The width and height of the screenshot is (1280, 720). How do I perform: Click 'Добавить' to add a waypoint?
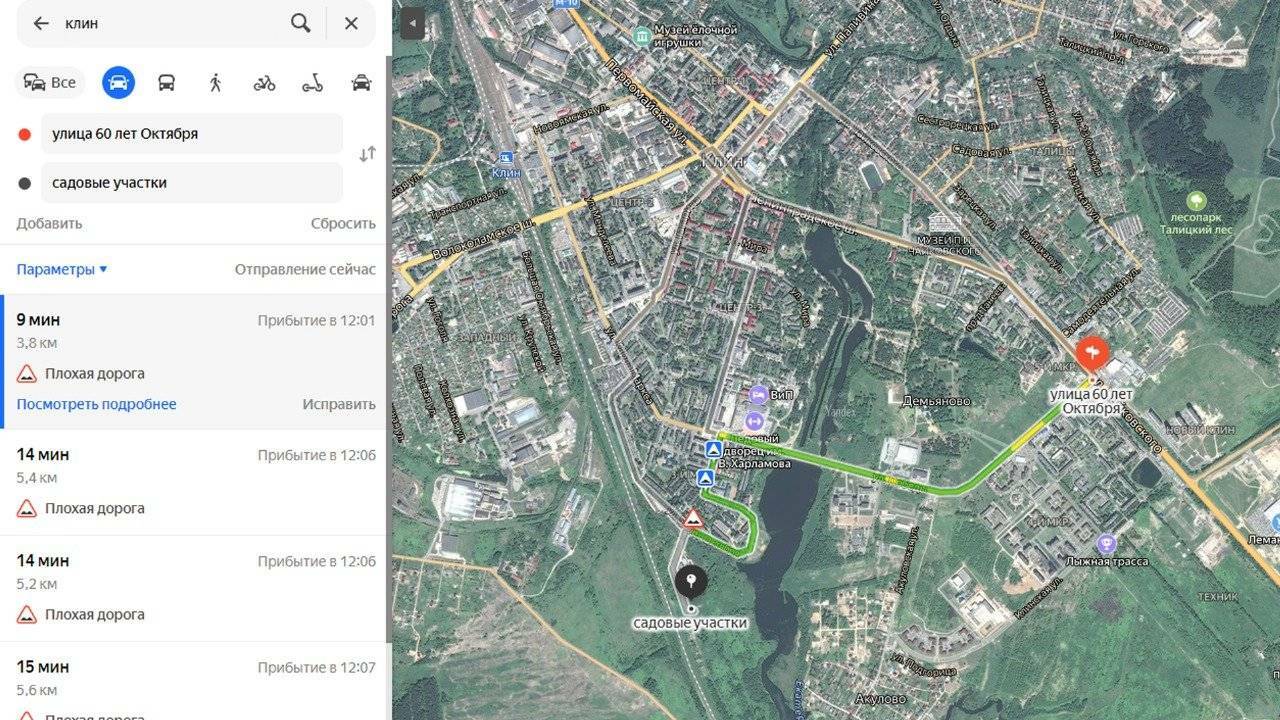click(49, 223)
